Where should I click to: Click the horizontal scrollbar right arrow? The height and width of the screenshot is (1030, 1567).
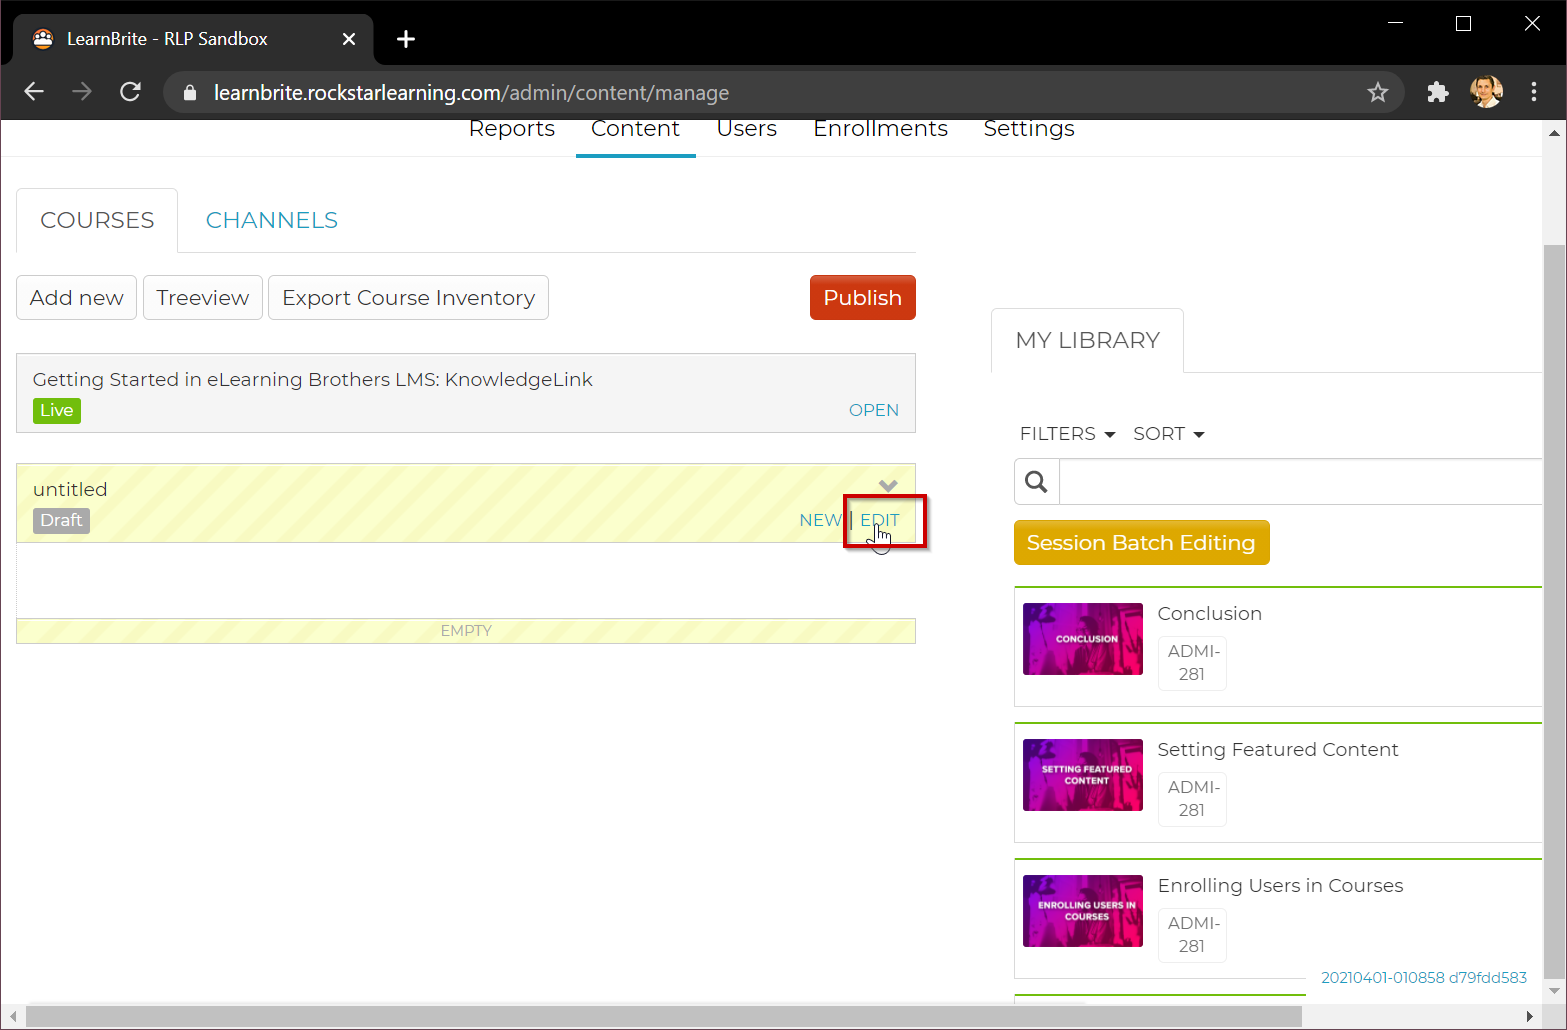(1529, 1017)
